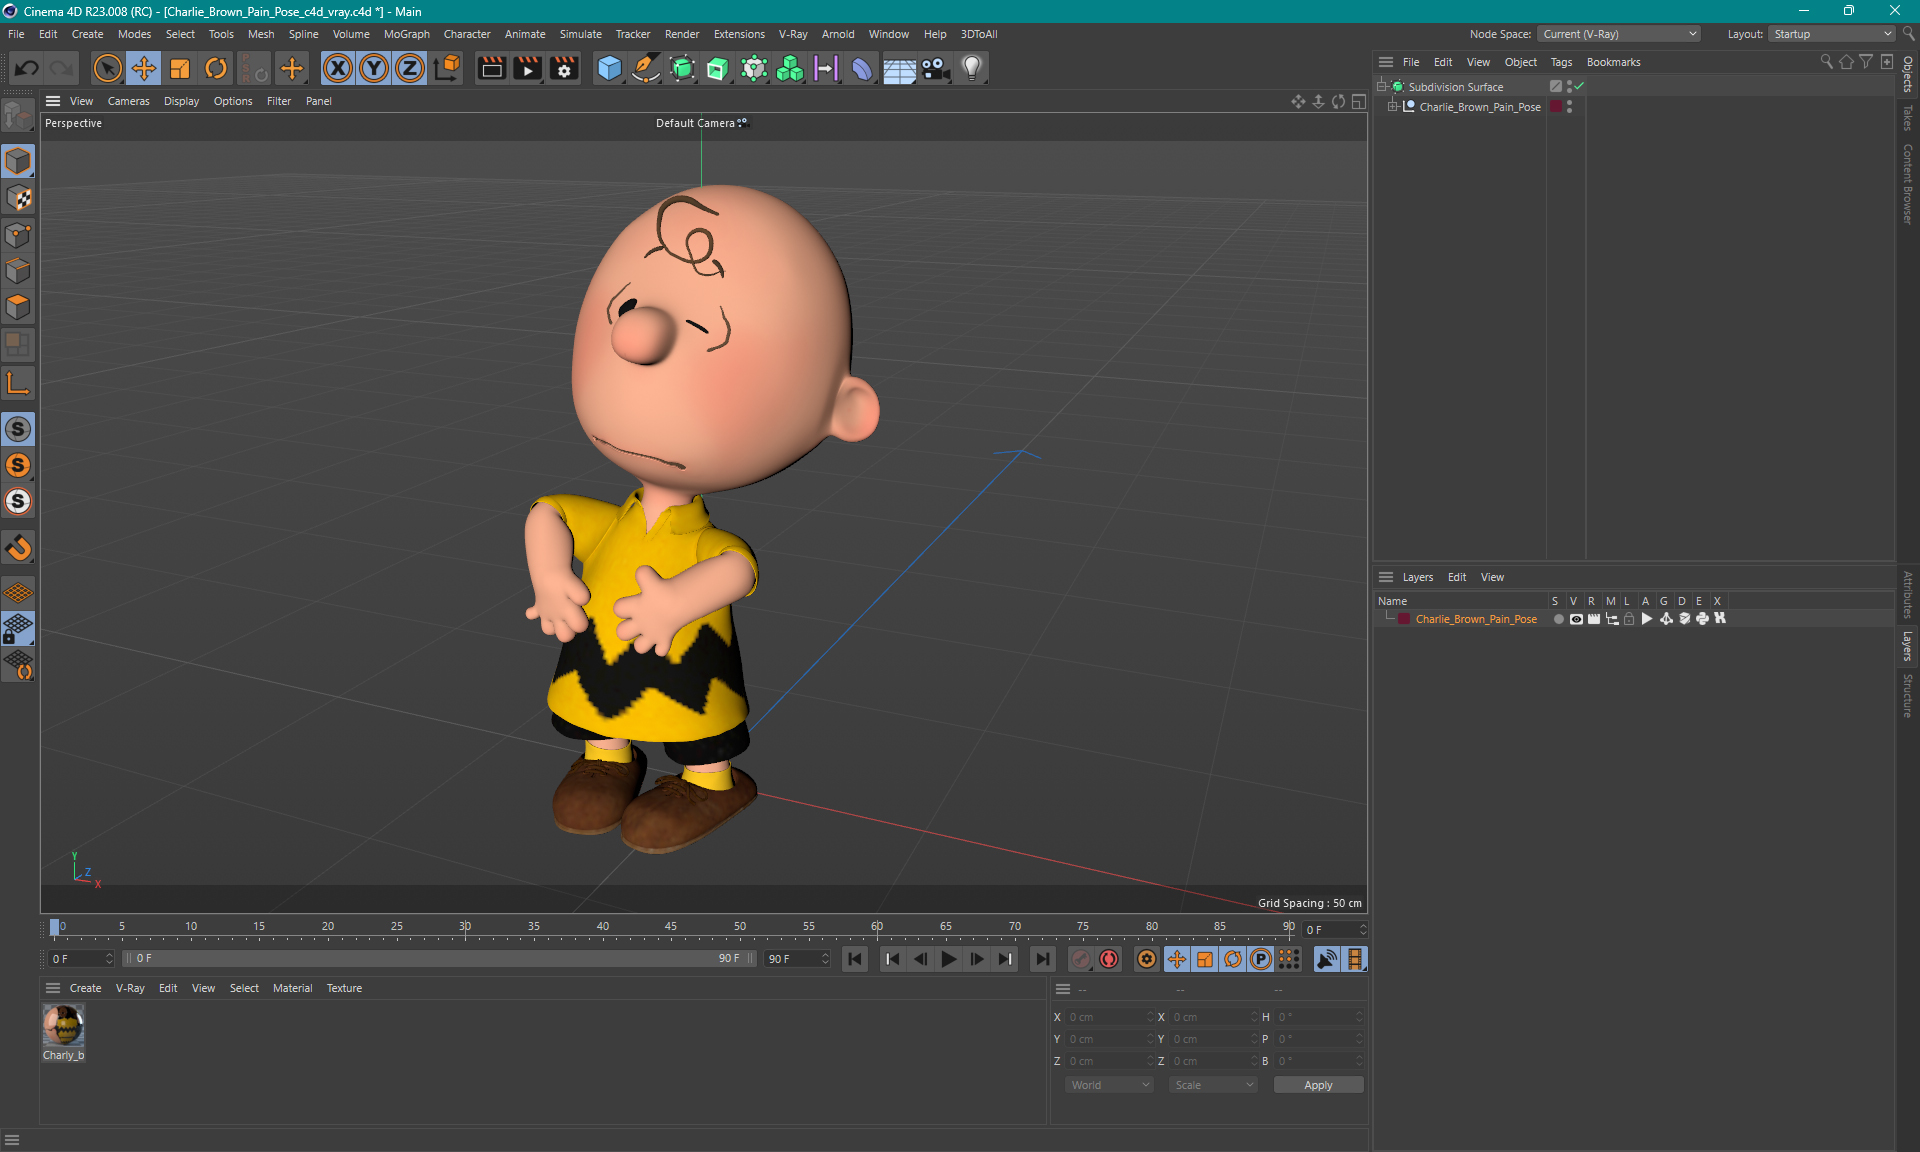This screenshot has width=1920, height=1152.
Task: Open viewport Display menu
Action: [181, 101]
